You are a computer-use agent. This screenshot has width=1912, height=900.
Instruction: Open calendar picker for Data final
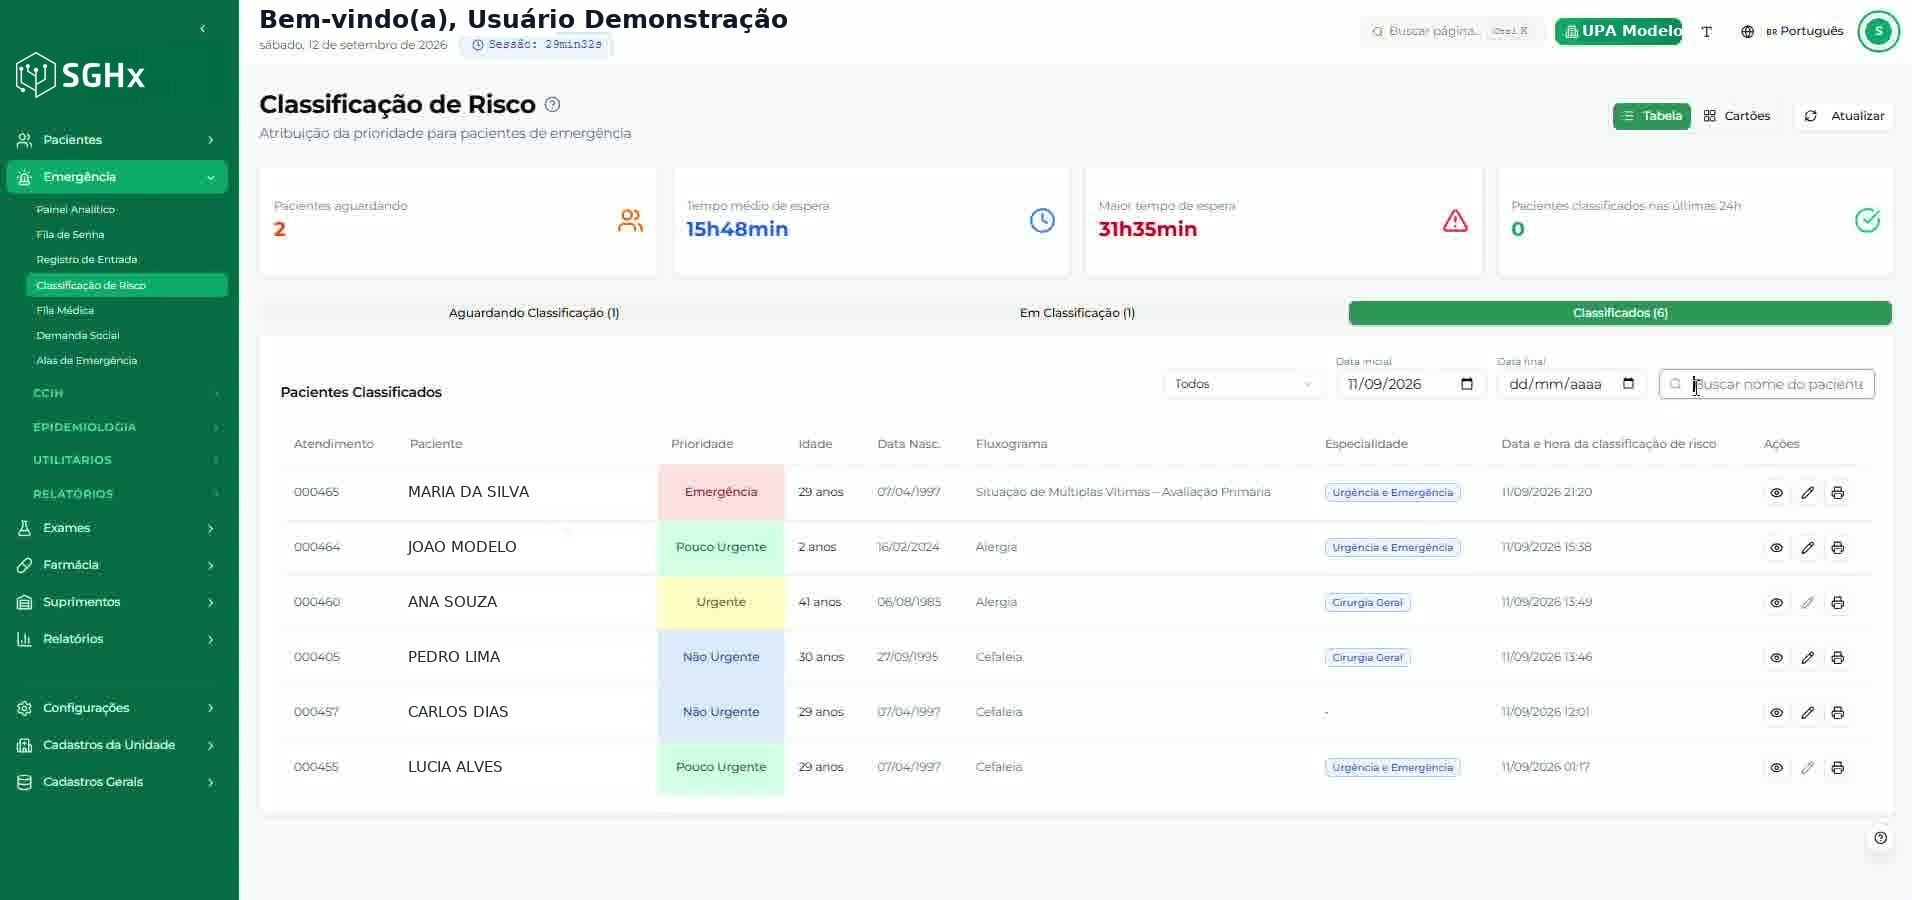(x=1628, y=384)
